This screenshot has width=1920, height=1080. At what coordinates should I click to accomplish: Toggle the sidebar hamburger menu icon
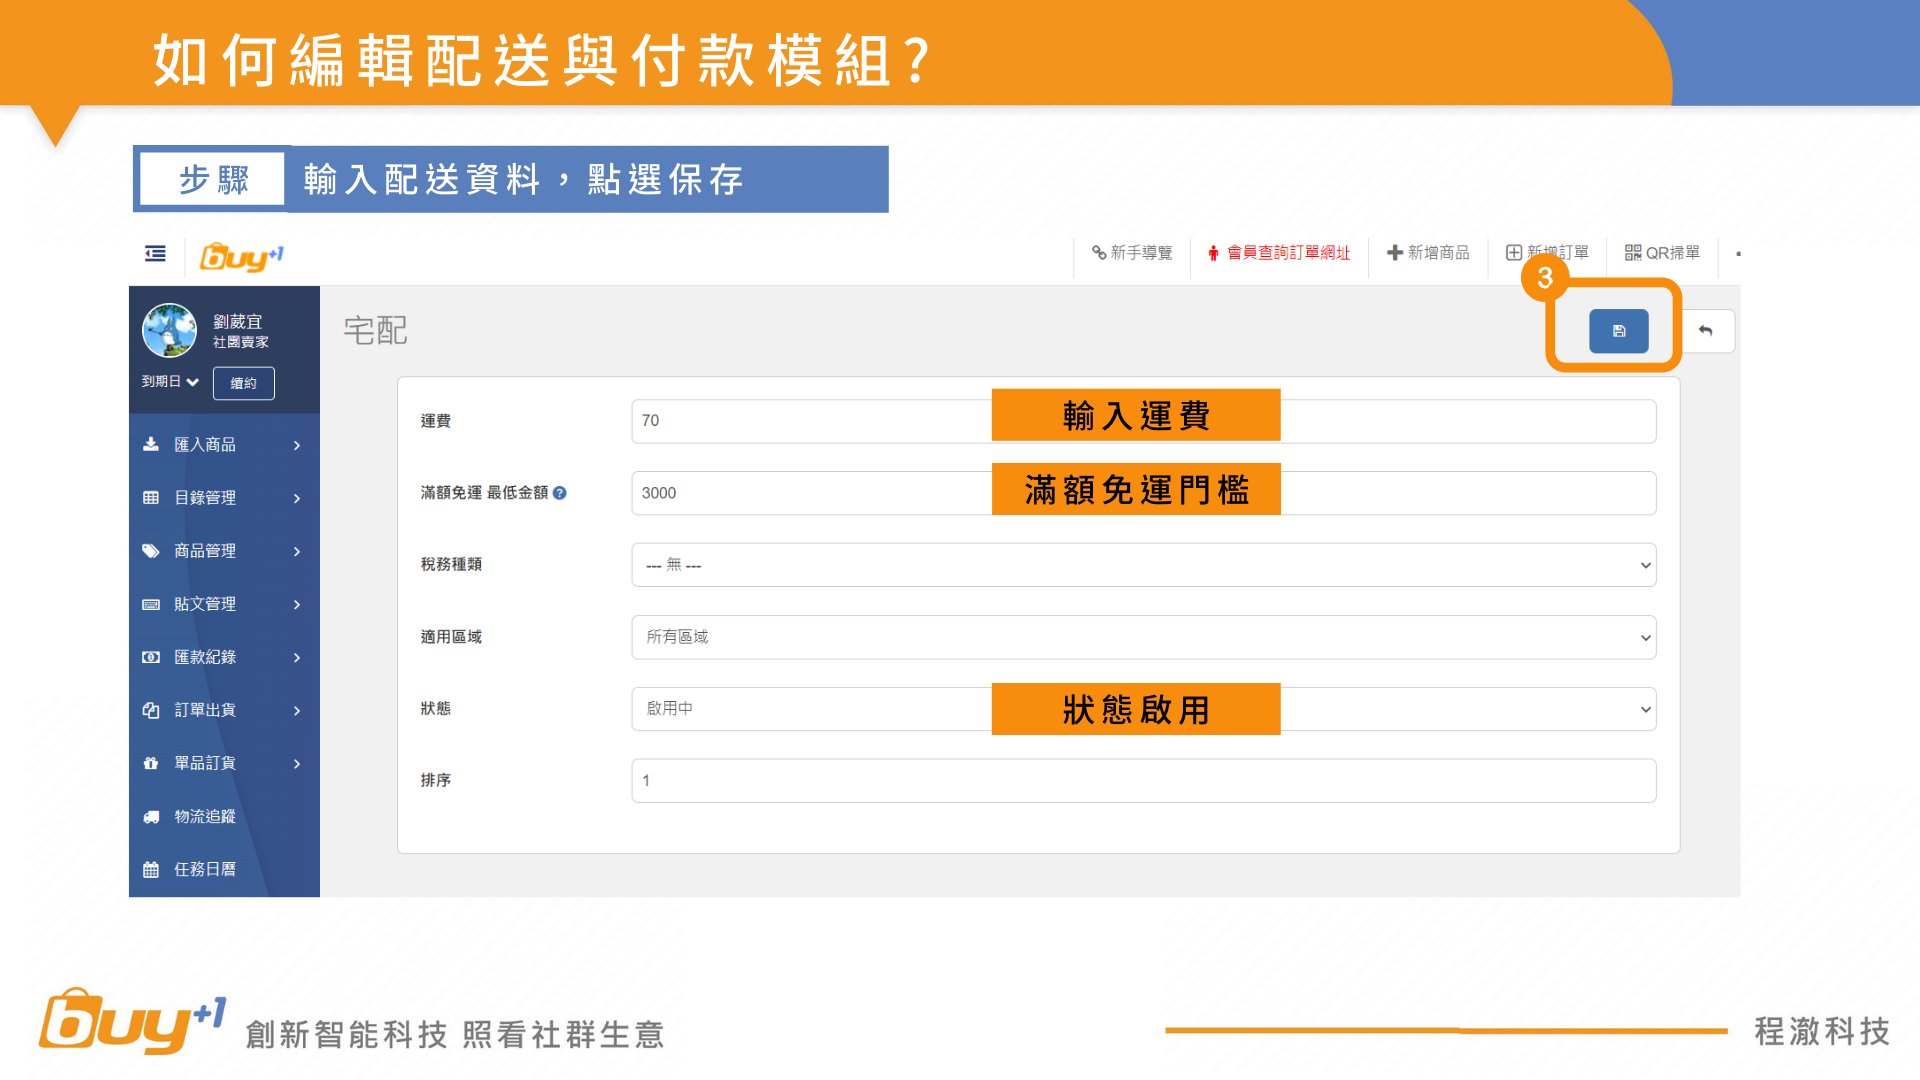[x=155, y=254]
